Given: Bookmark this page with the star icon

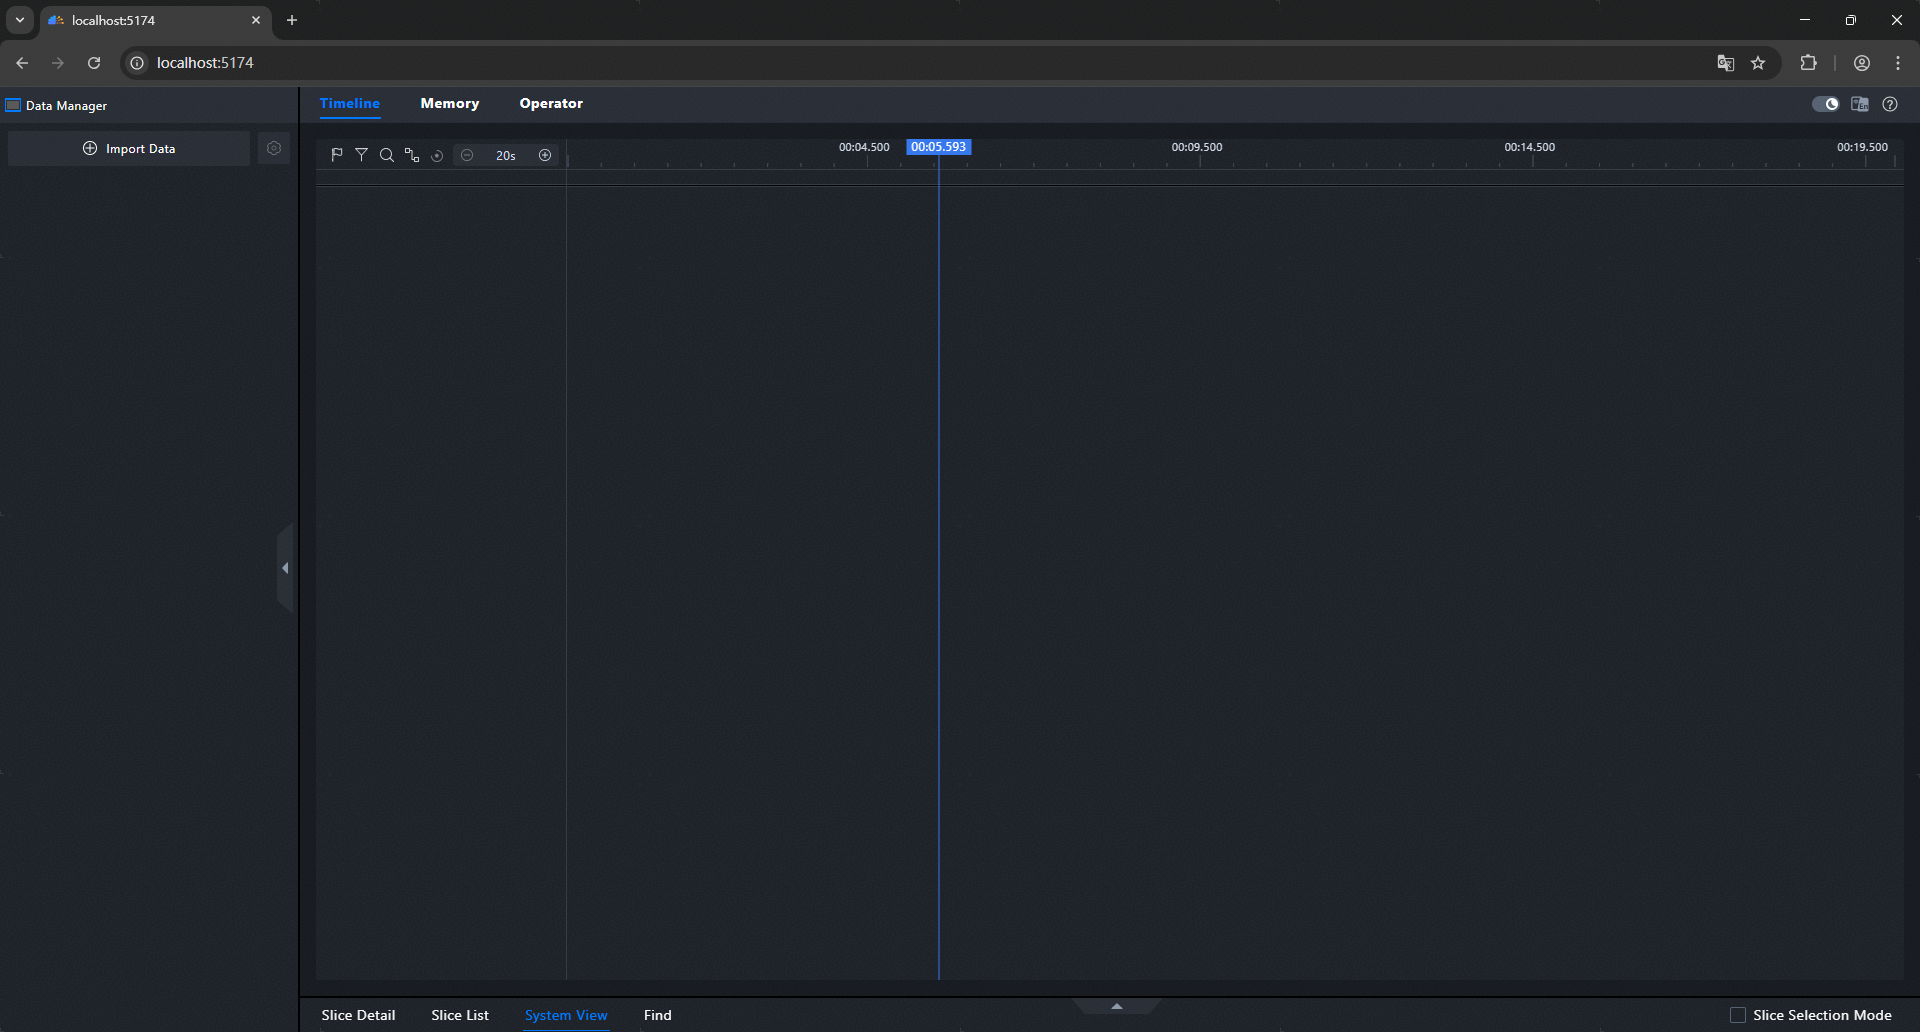Looking at the screenshot, I should pyautogui.click(x=1758, y=63).
